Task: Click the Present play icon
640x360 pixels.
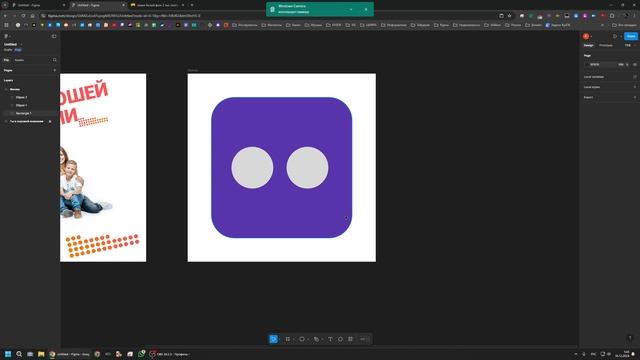Action: click(615, 36)
